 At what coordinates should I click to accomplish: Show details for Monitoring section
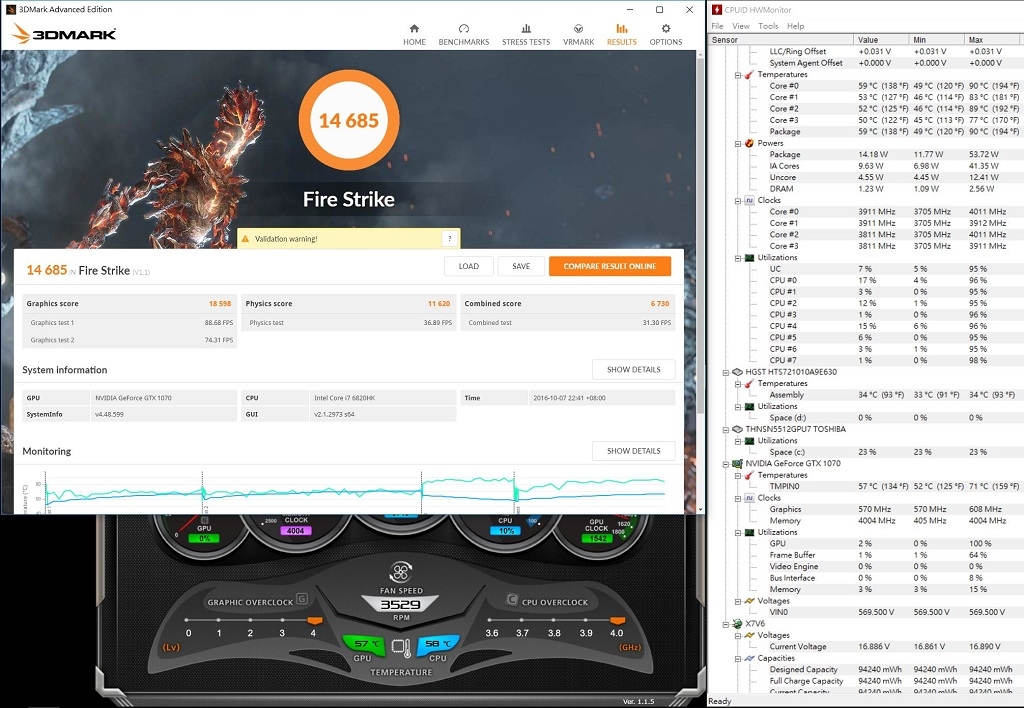coord(633,451)
